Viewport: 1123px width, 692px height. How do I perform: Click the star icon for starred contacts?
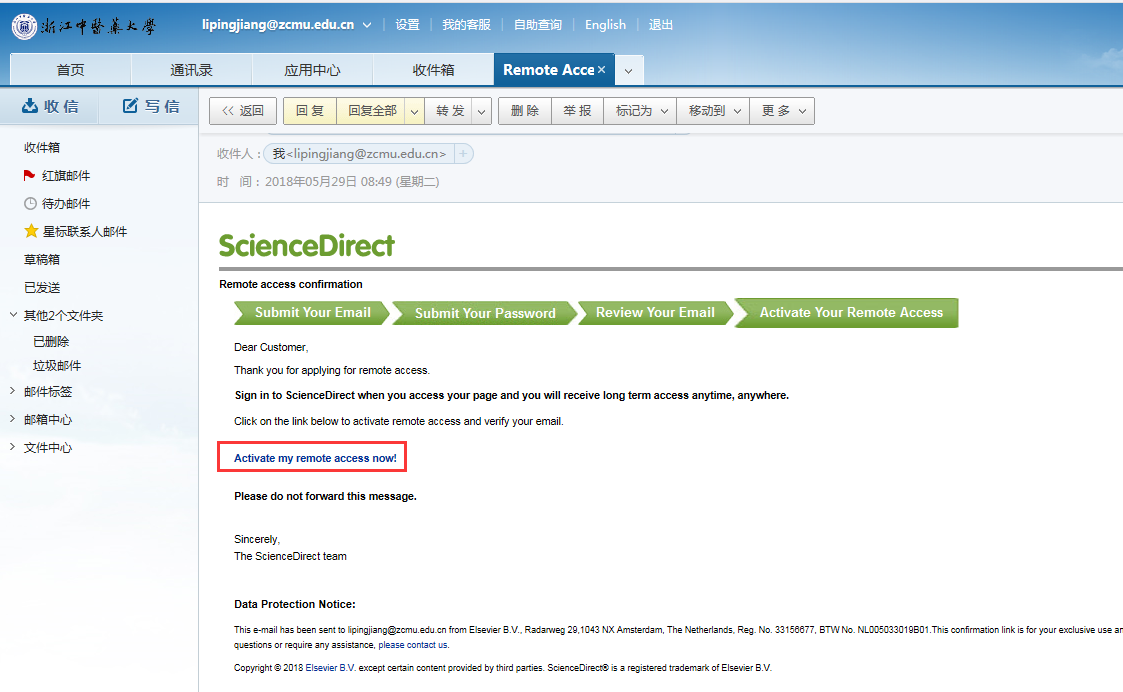(x=30, y=231)
